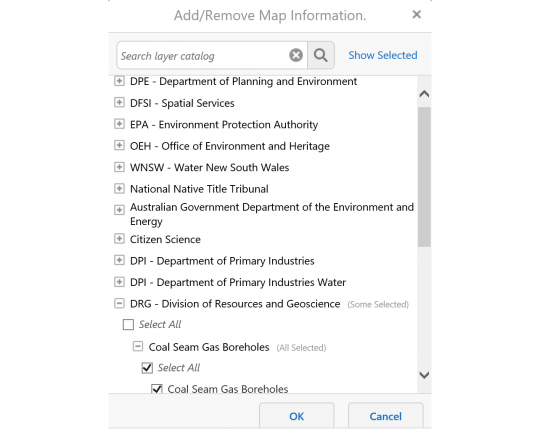The height and width of the screenshot is (429, 540).
Task: Collapse the Coal Seam Gas Boreholes subgroup
Action: point(138,346)
